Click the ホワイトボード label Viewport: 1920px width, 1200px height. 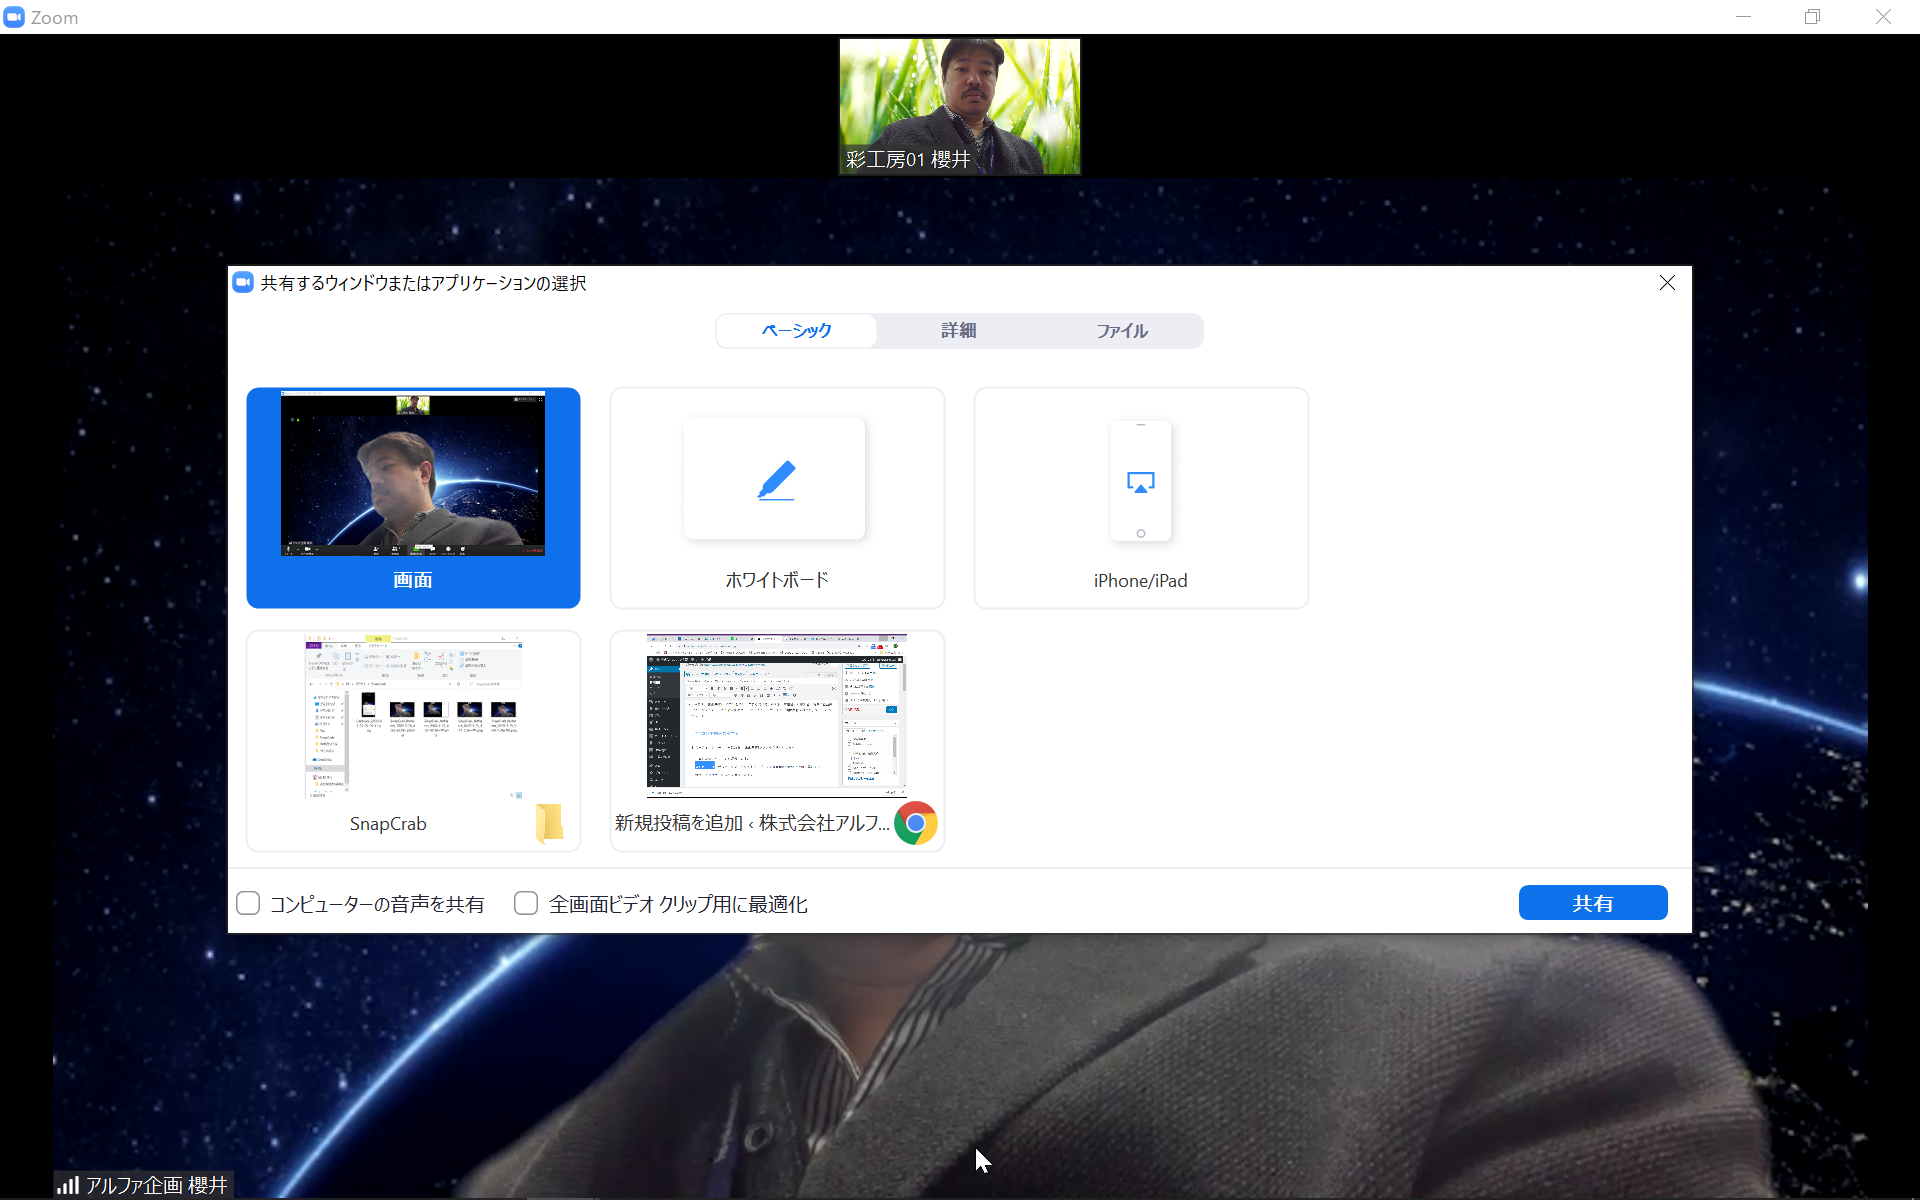[x=777, y=580]
